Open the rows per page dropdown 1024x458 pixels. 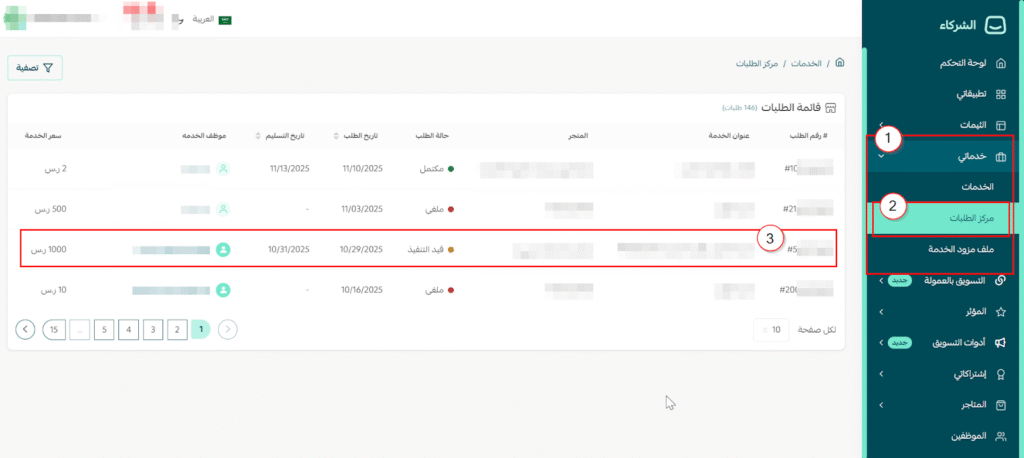(771, 329)
